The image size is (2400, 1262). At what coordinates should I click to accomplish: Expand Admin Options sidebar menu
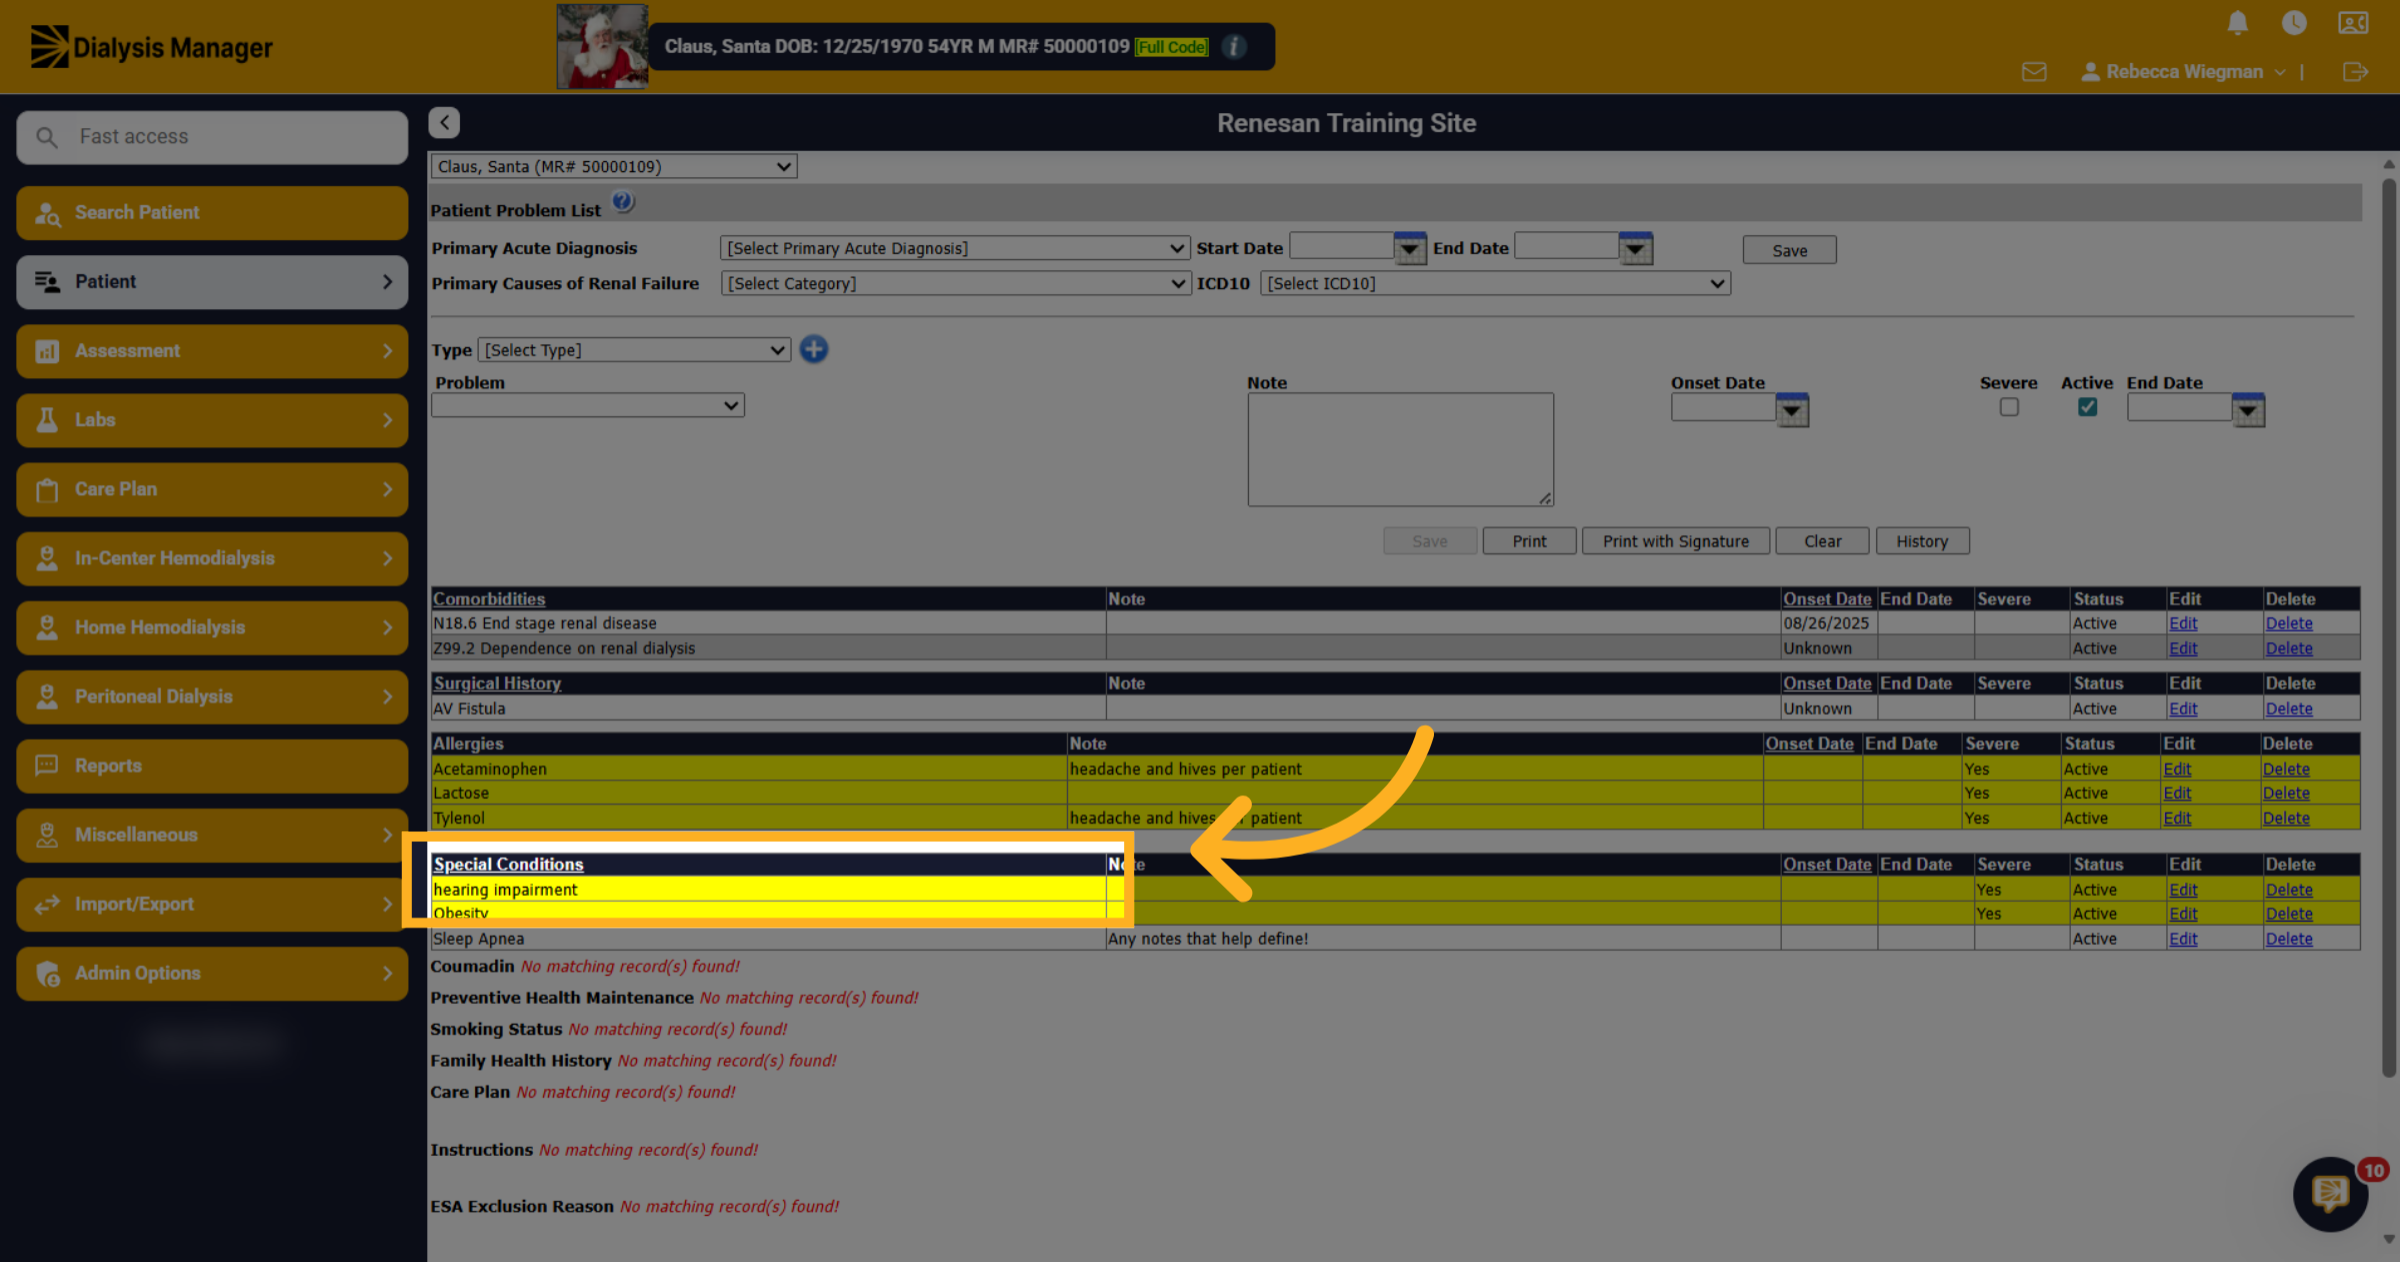[212, 973]
